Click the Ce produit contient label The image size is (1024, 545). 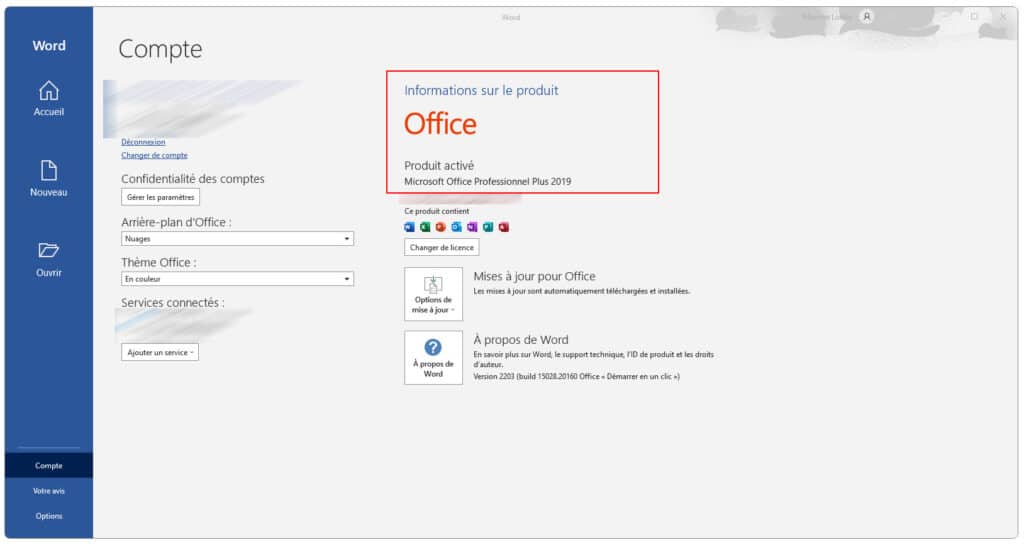coord(436,211)
